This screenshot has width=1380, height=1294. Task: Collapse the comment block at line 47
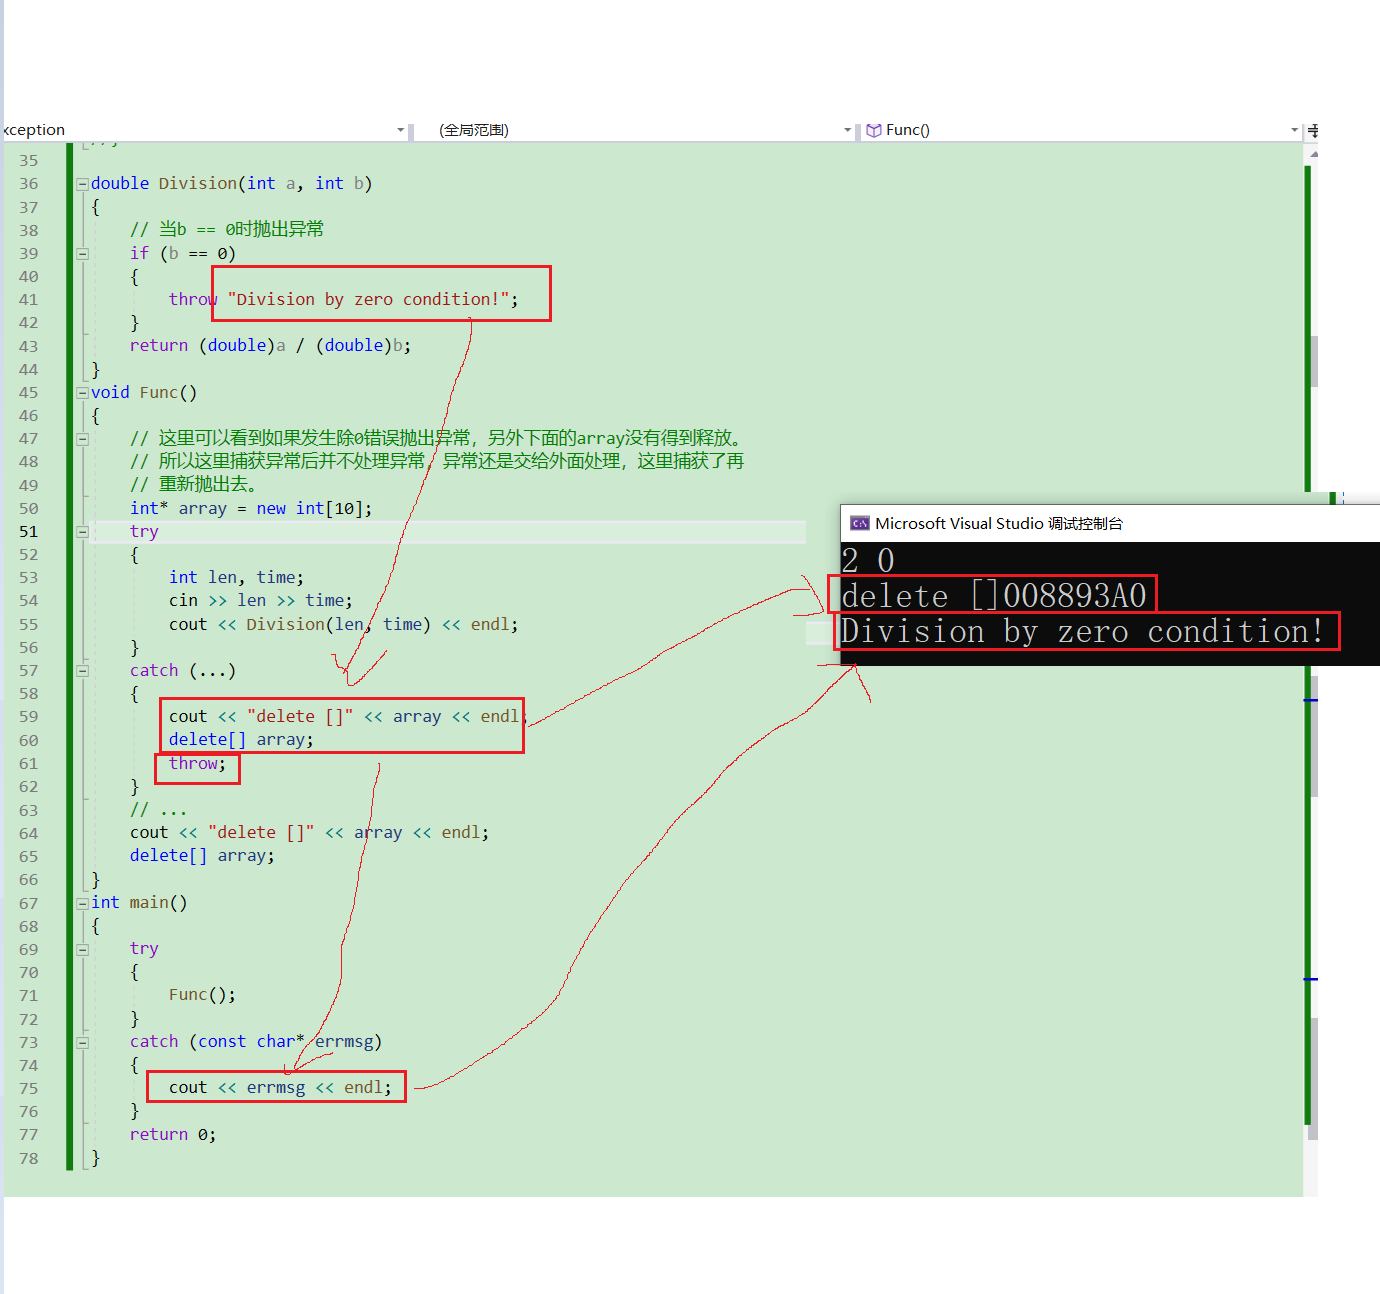(83, 439)
